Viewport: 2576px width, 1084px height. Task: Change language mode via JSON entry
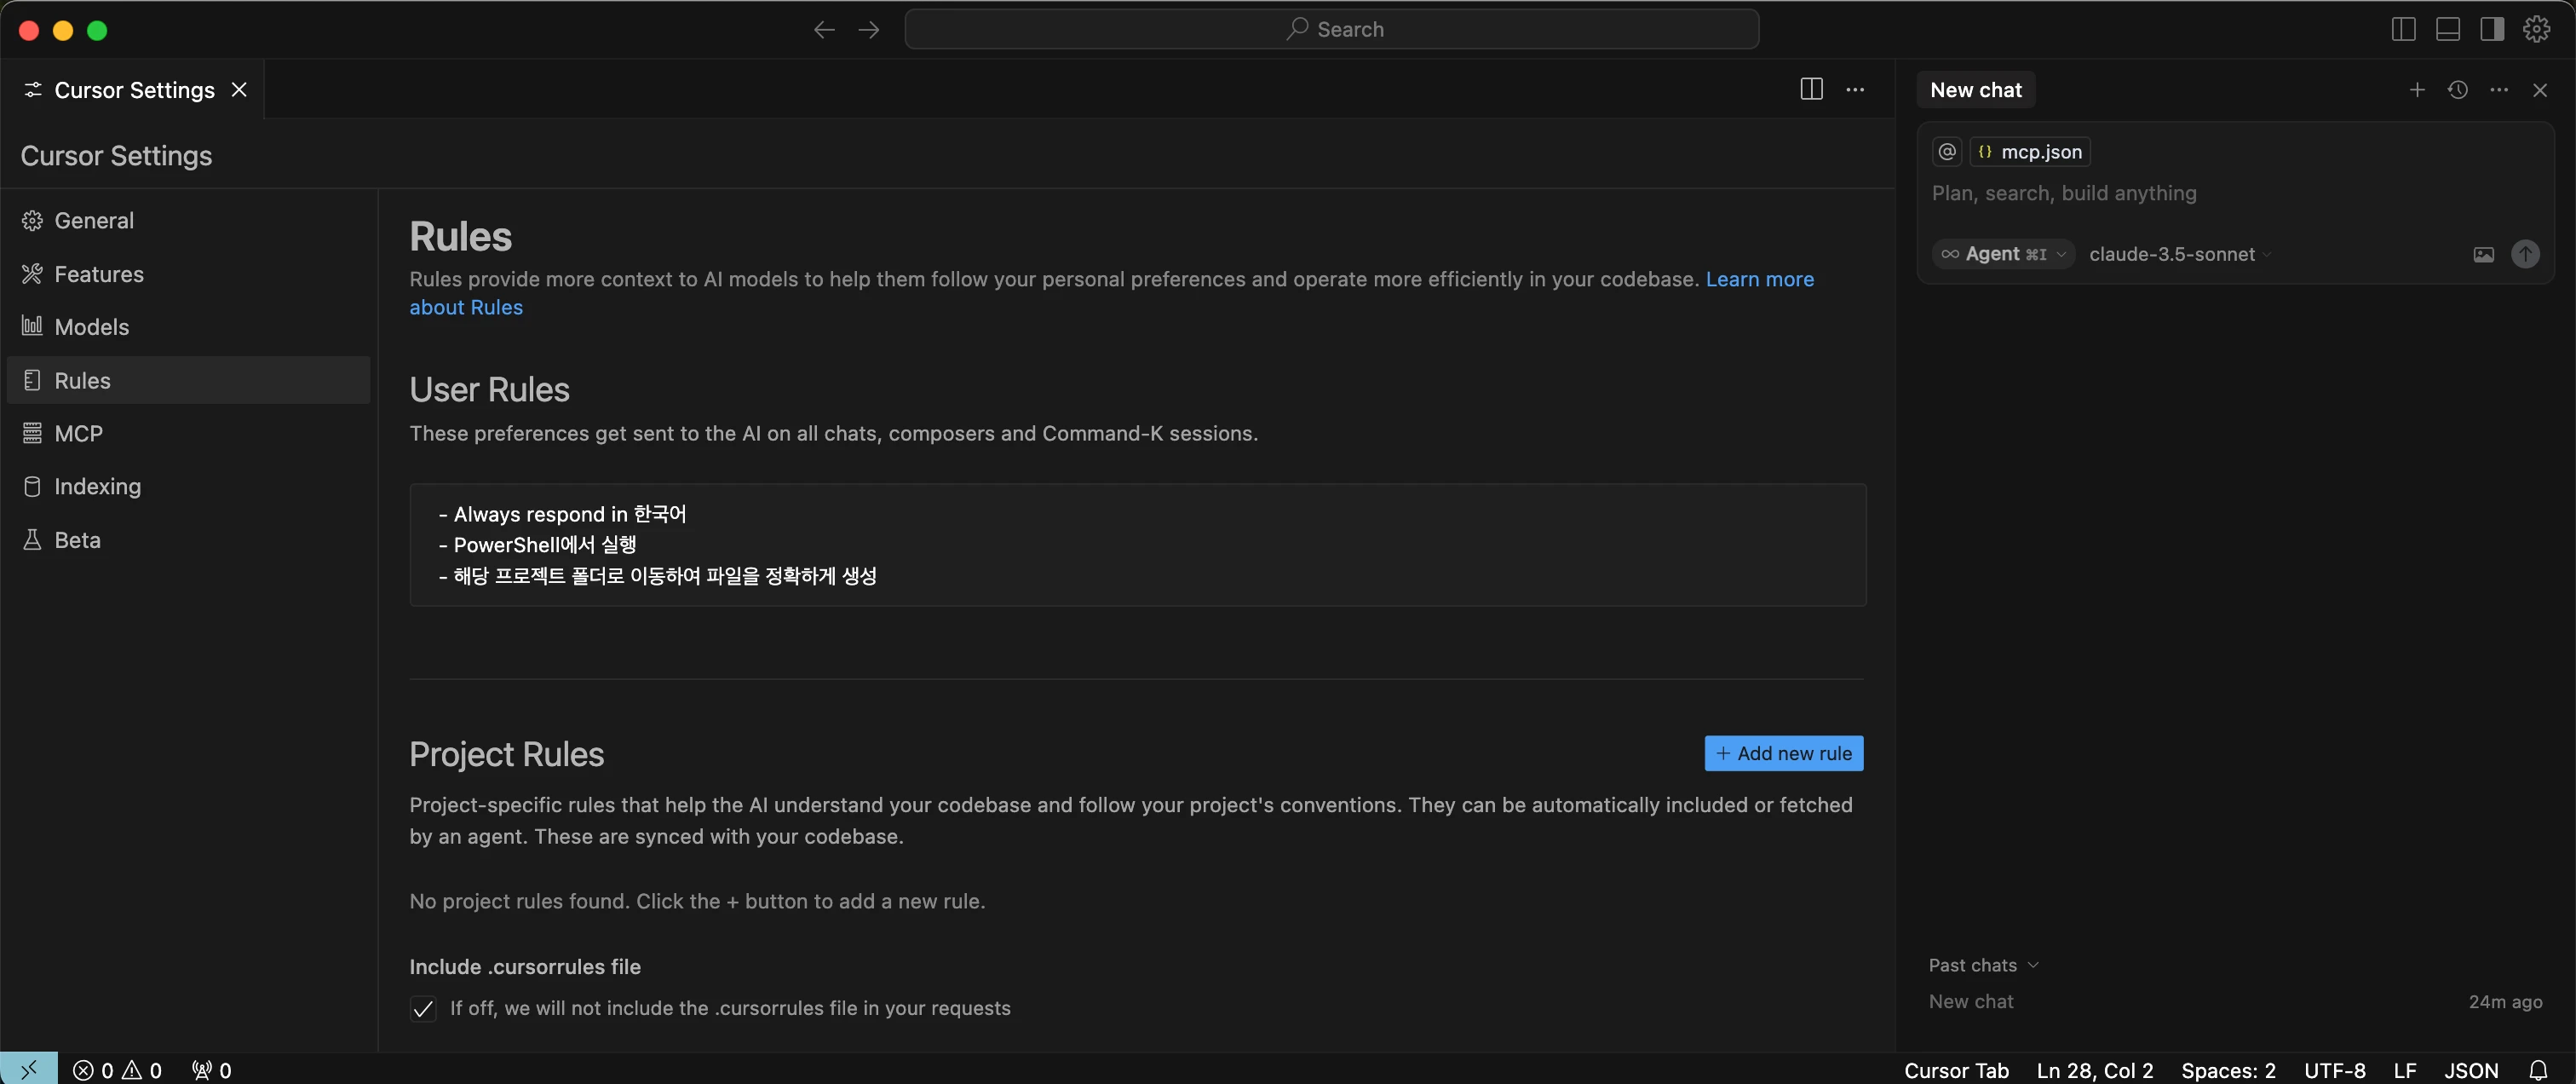tap(2471, 1070)
